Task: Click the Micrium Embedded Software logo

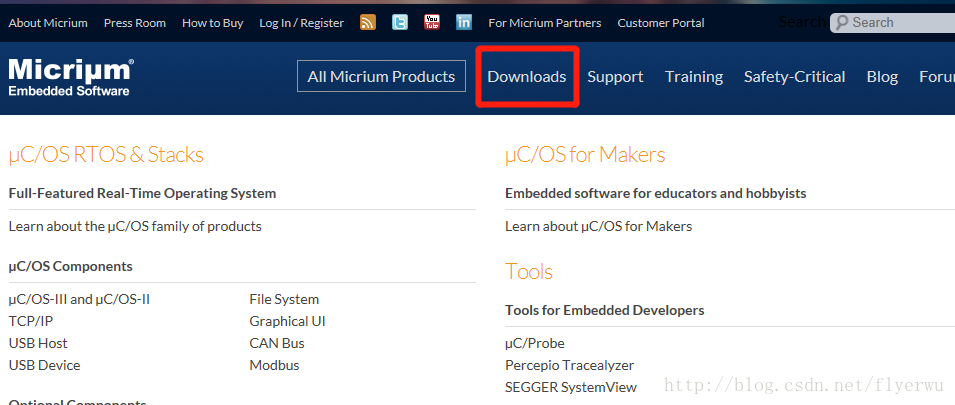Action: [x=71, y=77]
